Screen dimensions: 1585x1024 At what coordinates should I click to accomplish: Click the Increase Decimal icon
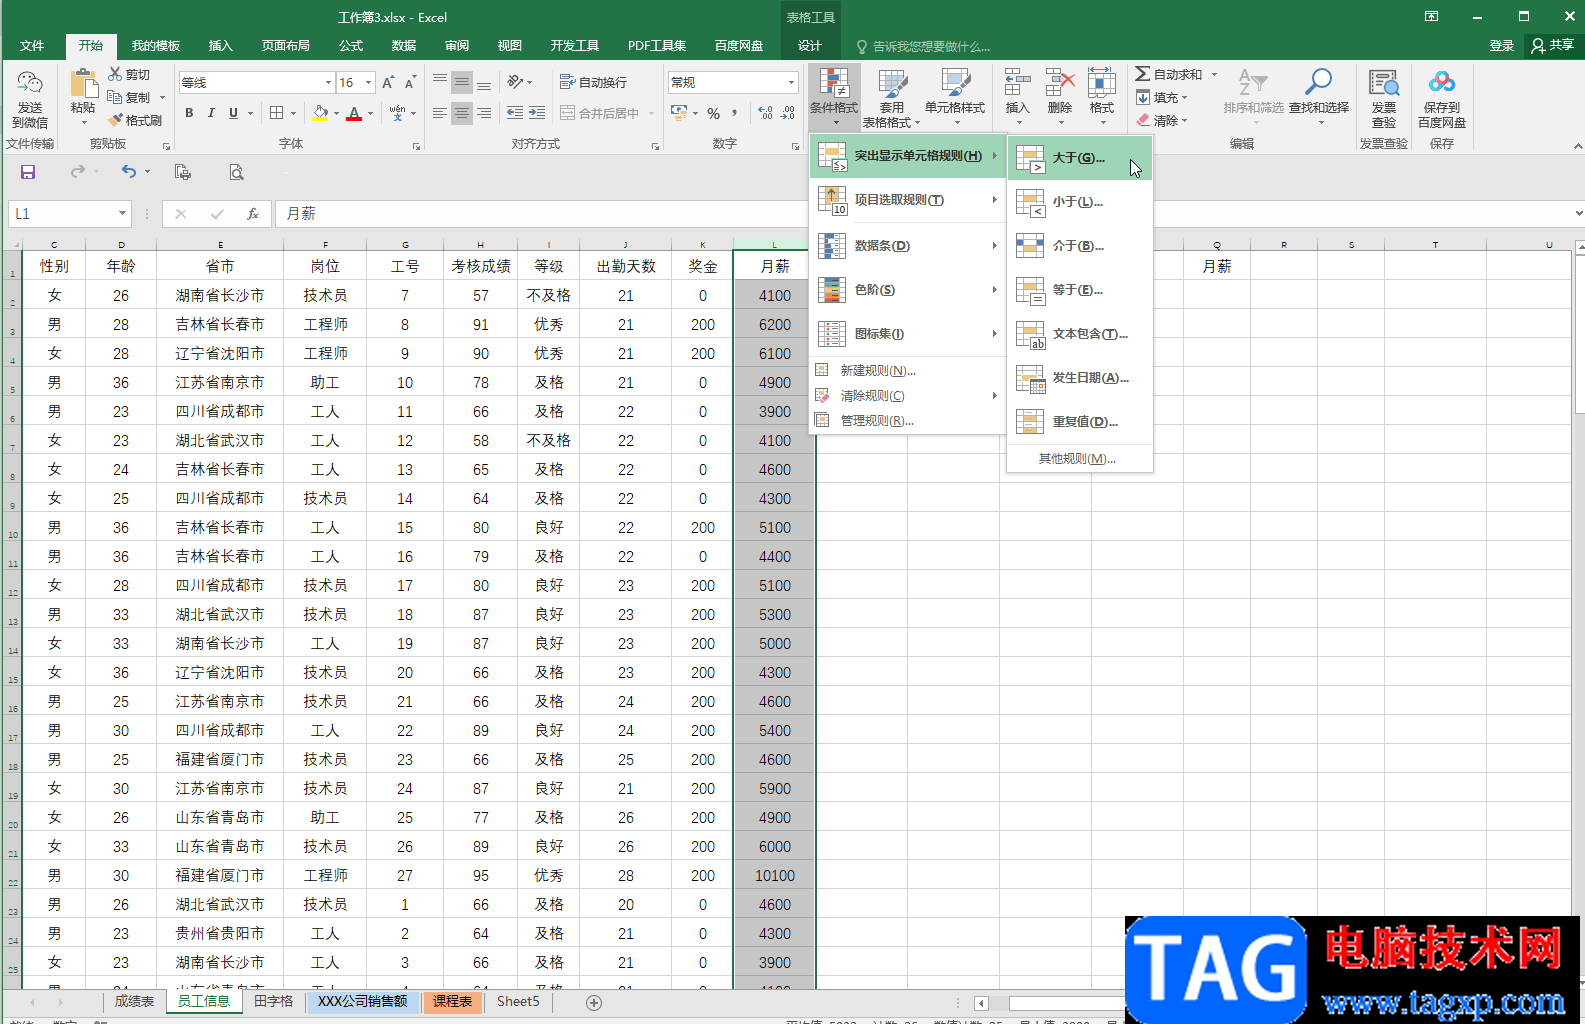tap(766, 113)
